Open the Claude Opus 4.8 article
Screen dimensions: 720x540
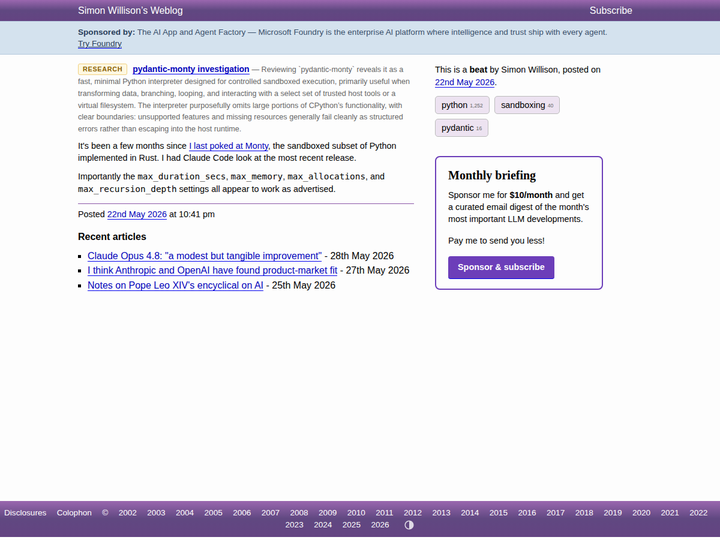click(x=204, y=256)
